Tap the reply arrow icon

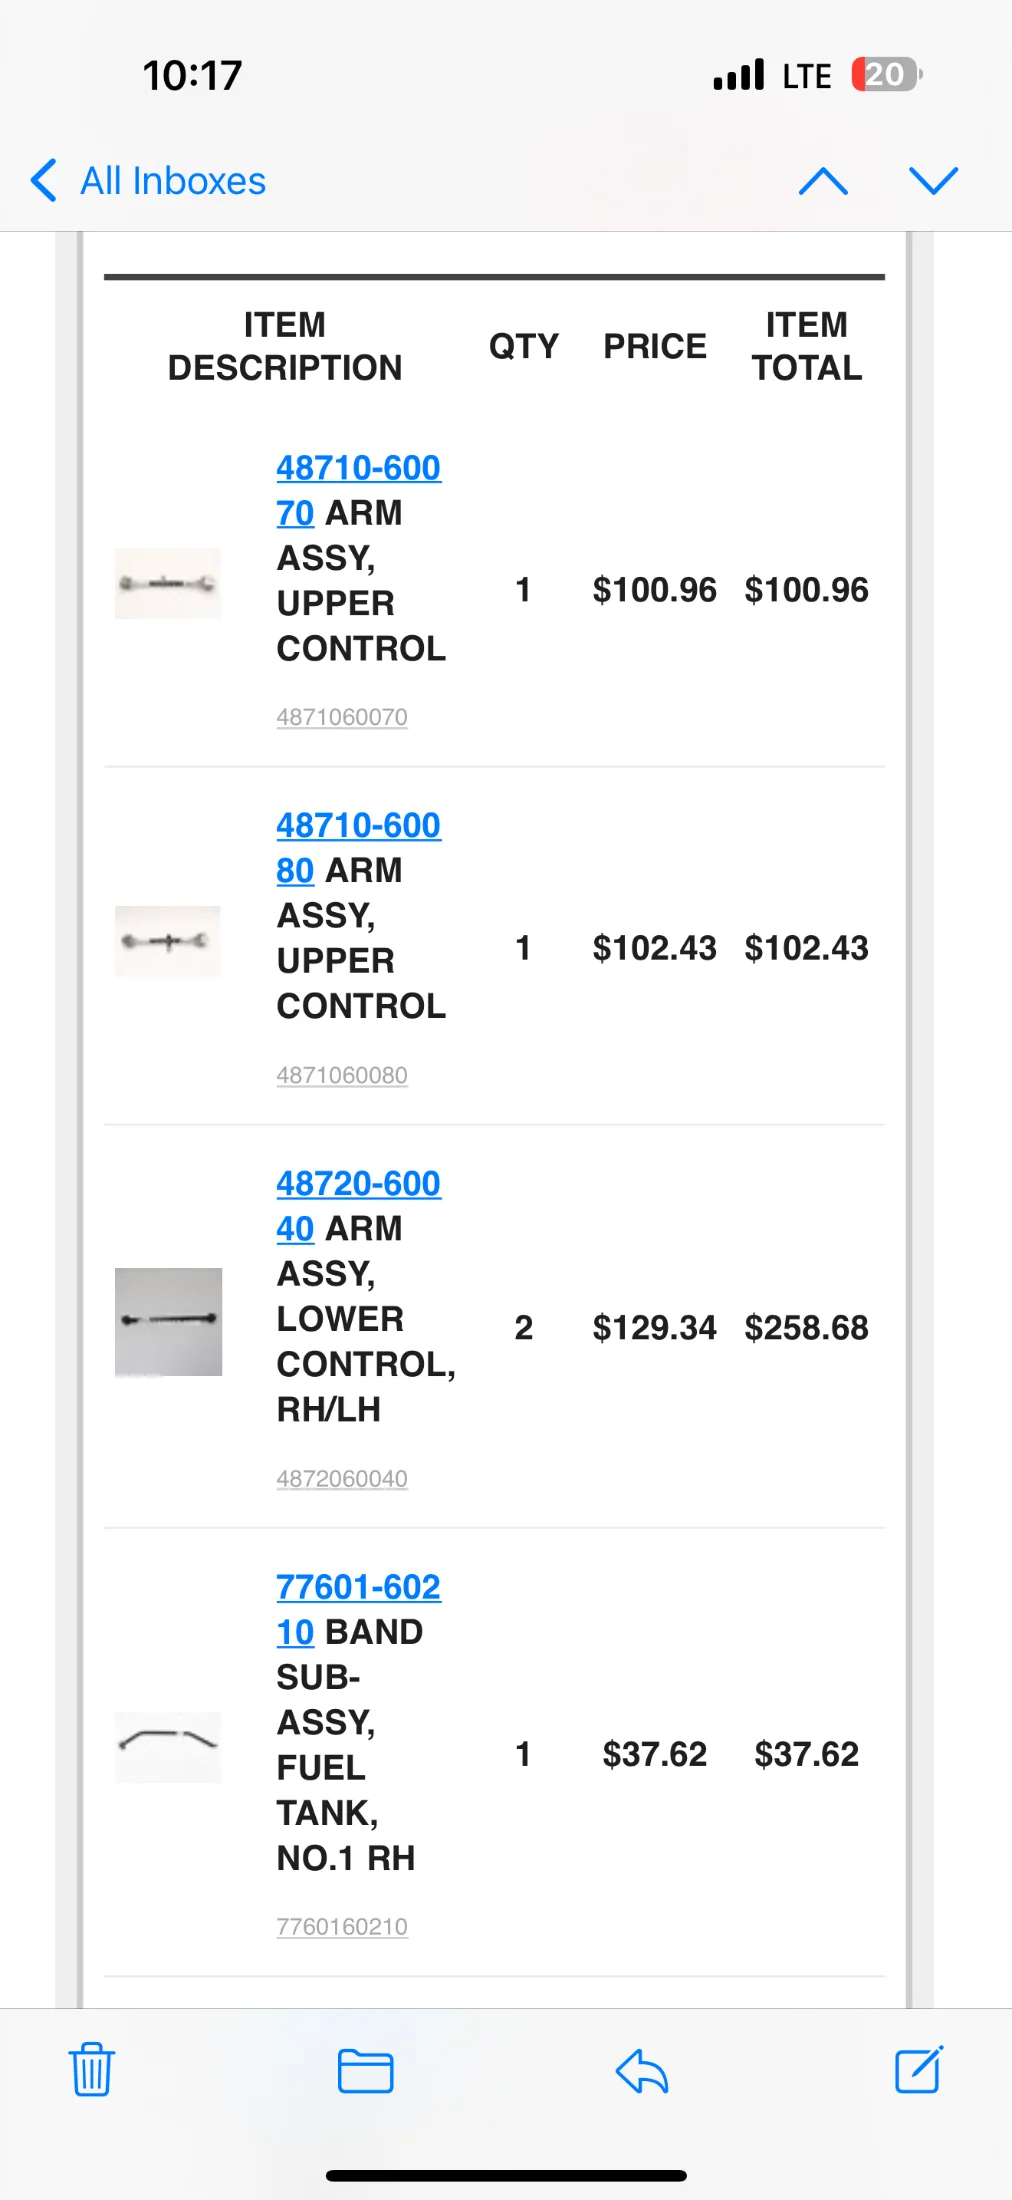(641, 2070)
